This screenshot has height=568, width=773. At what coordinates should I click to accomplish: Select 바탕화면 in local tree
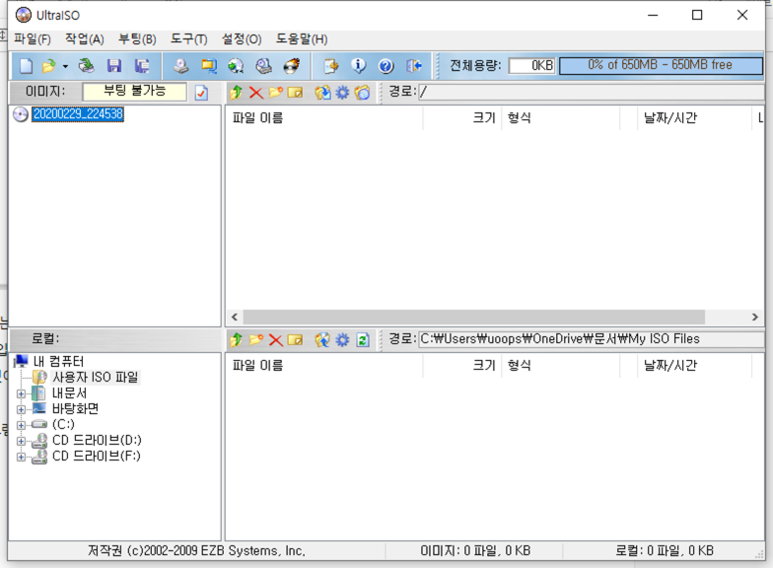click(75, 409)
